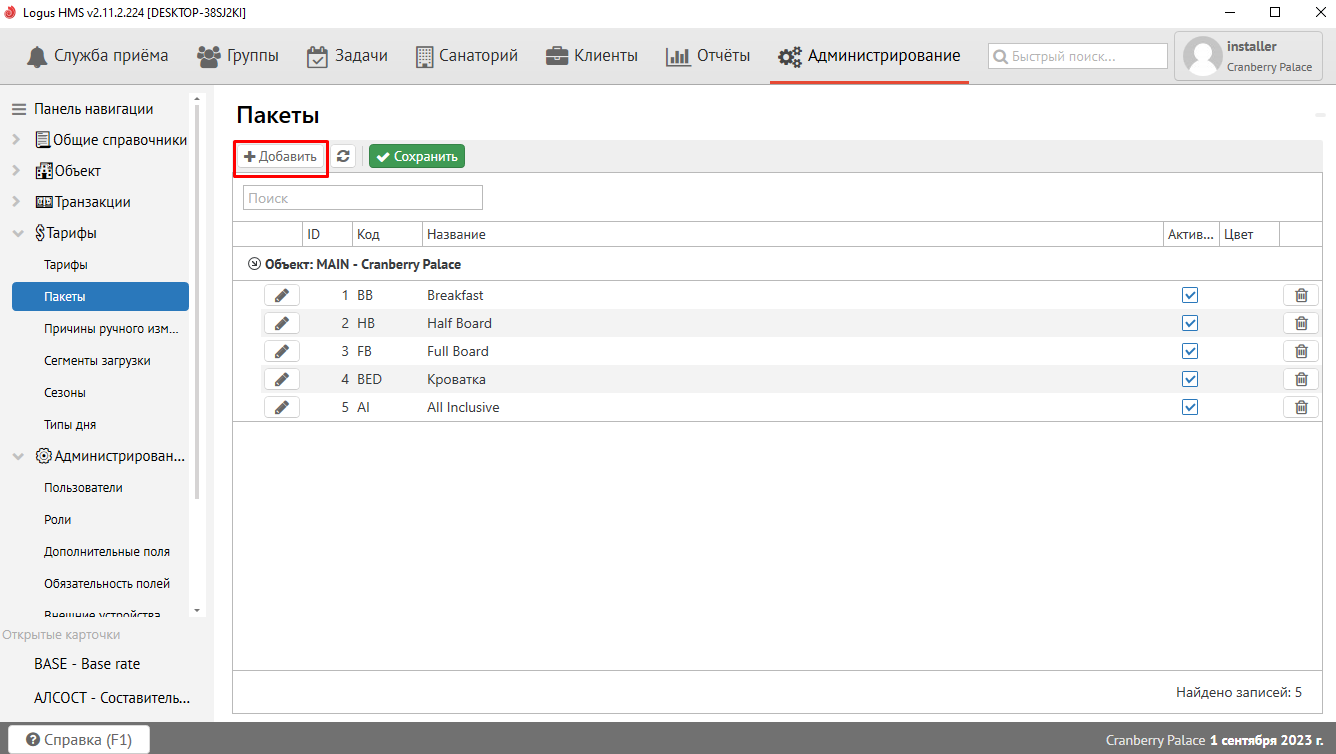The image size is (1336, 754).
Task: Click the hamburger icon of Панель навигации
Action: pyautogui.click(x=19, y=109)
